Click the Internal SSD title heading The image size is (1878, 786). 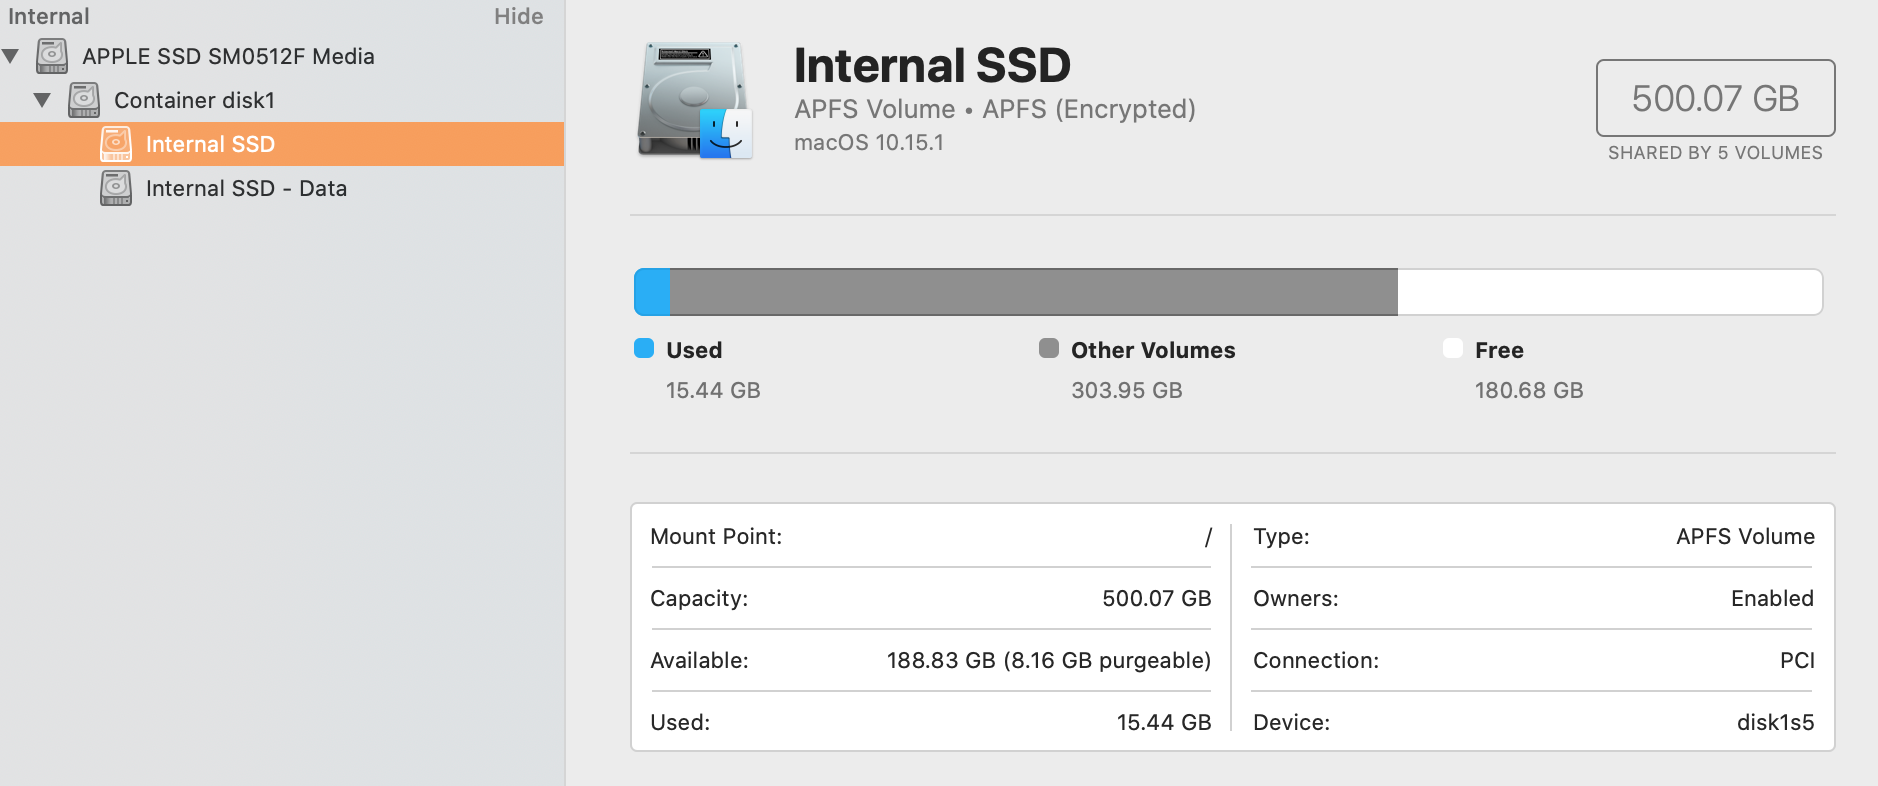932,66
